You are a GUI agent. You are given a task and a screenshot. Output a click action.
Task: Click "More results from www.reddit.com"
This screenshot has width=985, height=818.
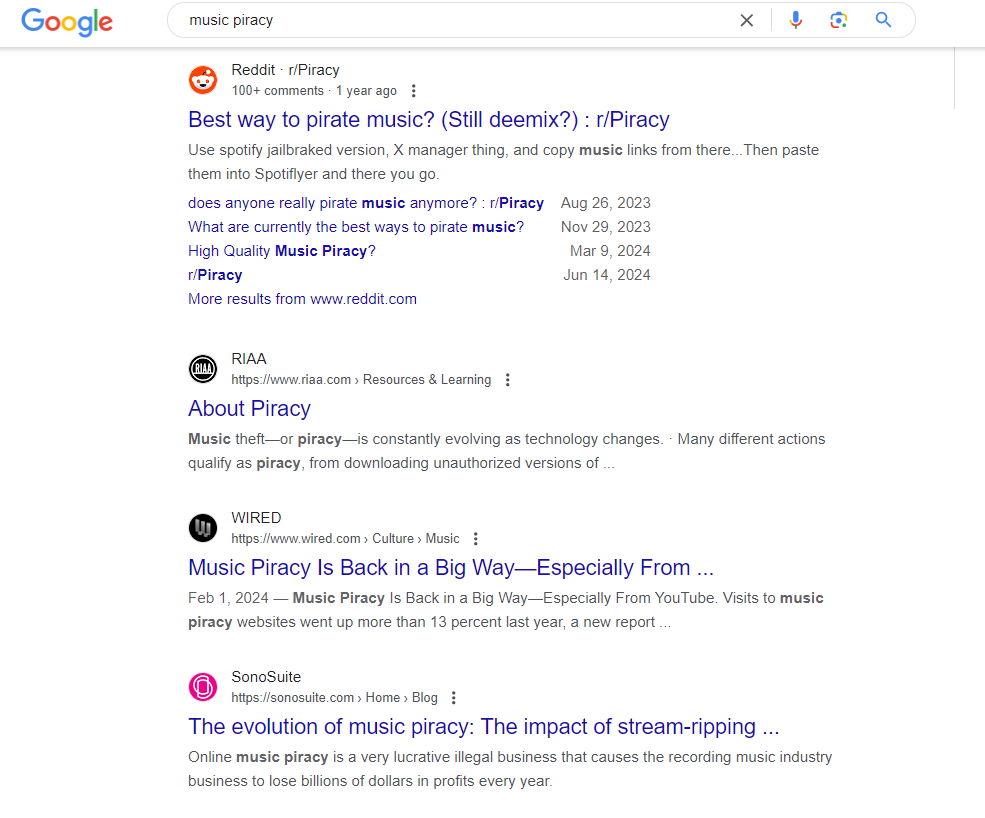click(302, 299)
